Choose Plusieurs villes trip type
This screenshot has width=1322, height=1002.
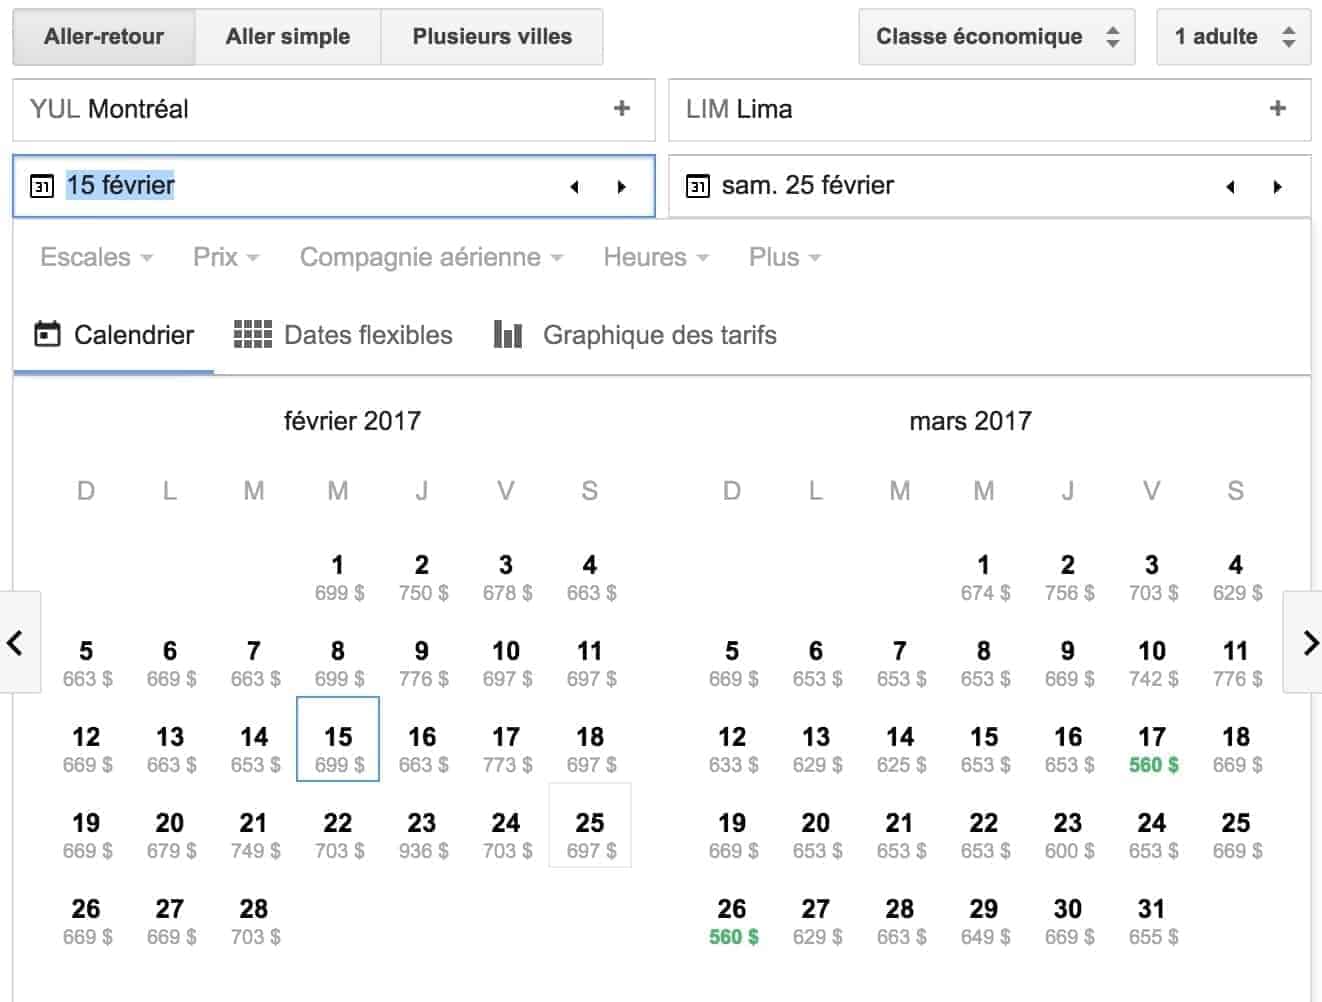click(492, 37)
